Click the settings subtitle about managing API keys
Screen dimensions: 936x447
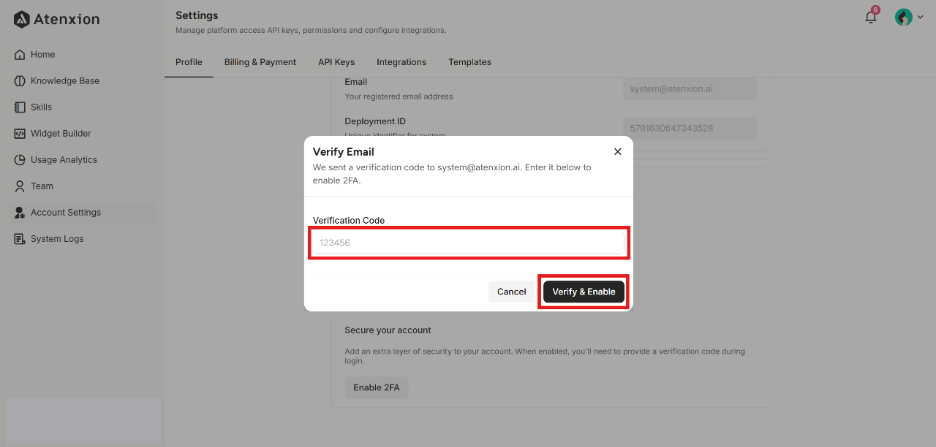click(311, 30)
